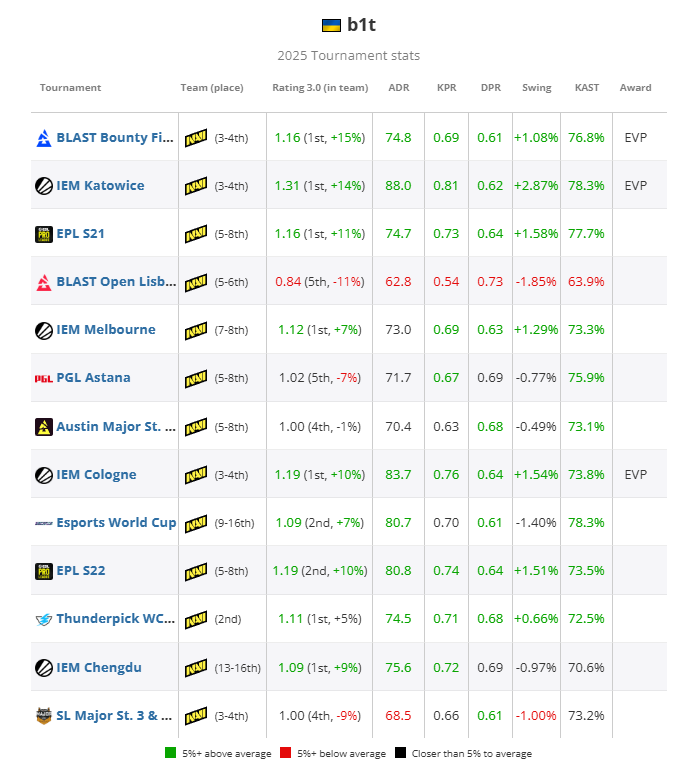Open the IEM Melbourne tournament link
The width and height of the screenshot is (695, 781).
click(106, 330)
